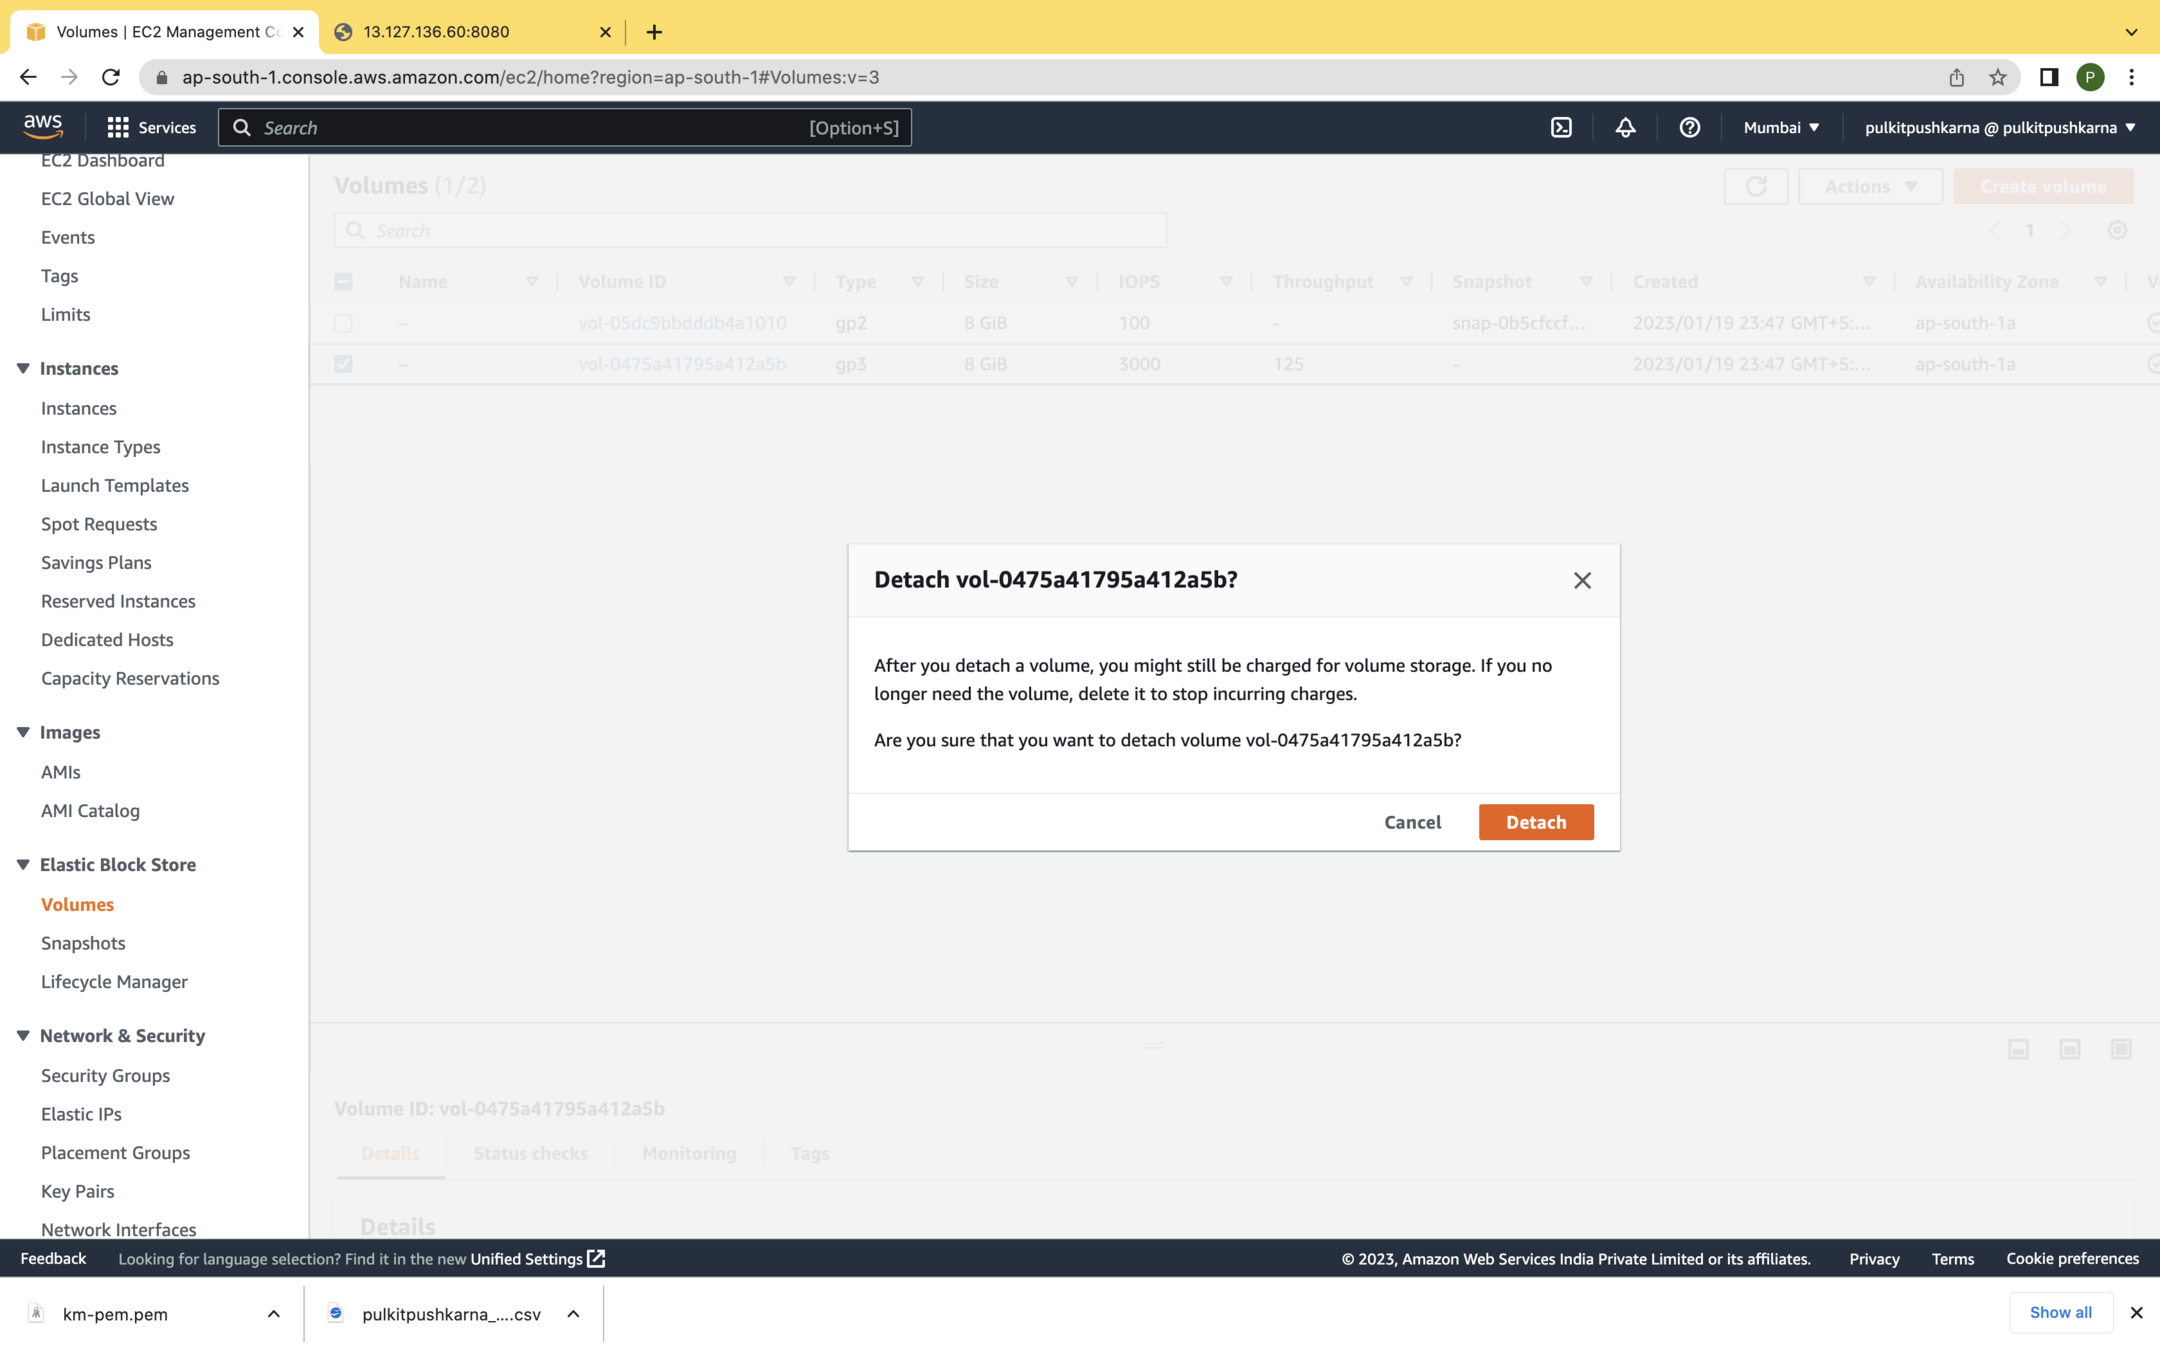The height and width of the screenshot is (1350, 2160).
Task: Close the Detach volume dialog with X
Action: pyautogui.click(x=1581, y=580)
